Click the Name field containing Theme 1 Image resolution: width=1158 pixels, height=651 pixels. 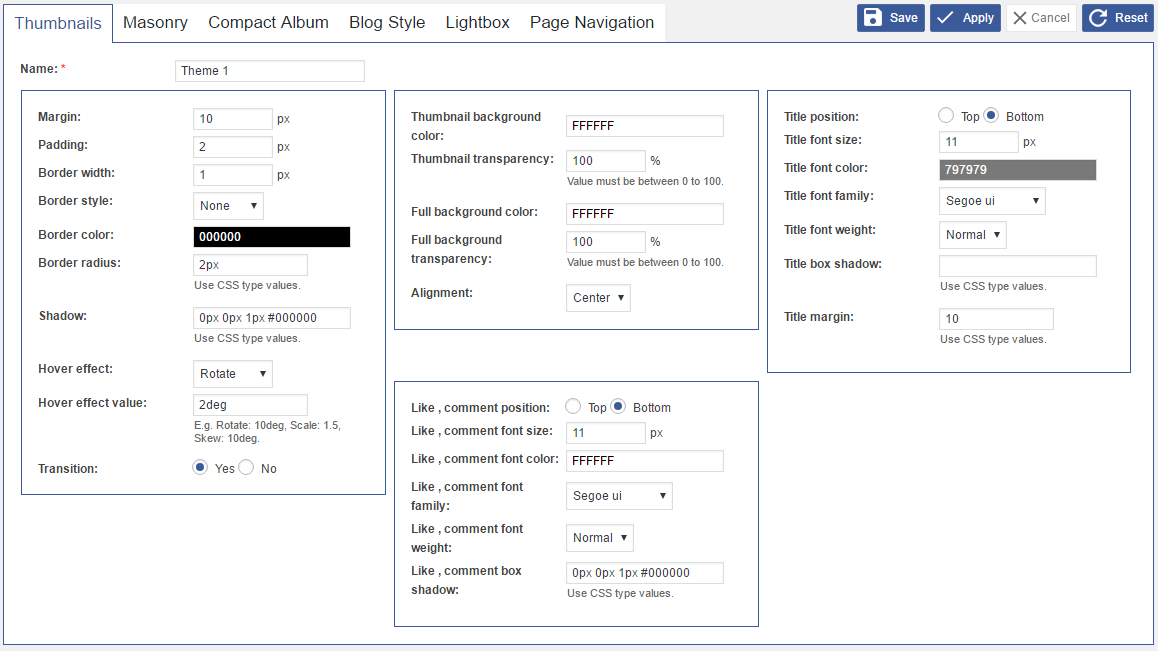[269, 71]
